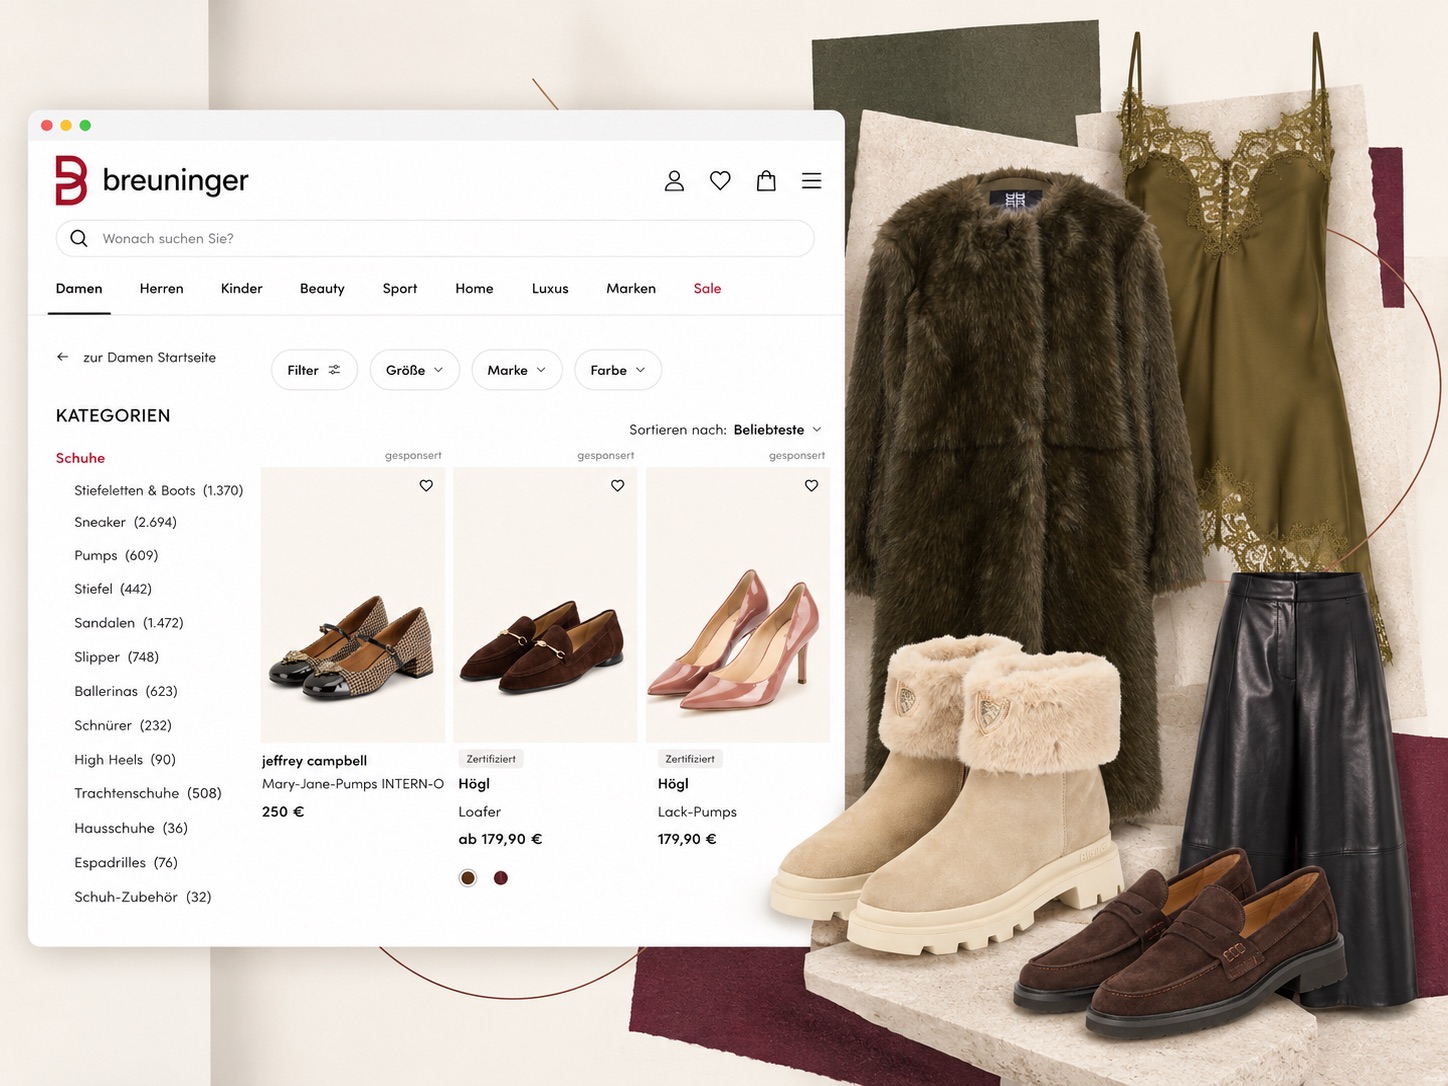Open Schuh-Zubehör category
Viewport: 1448px width, 1086px height.
click(x=142, y=897)
